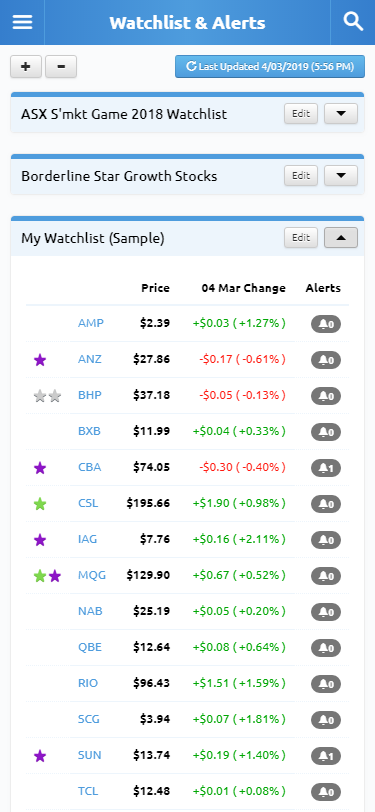Click the green star next to CSL
The width and height of the screenshot is (375, 812).
[40, 503]
